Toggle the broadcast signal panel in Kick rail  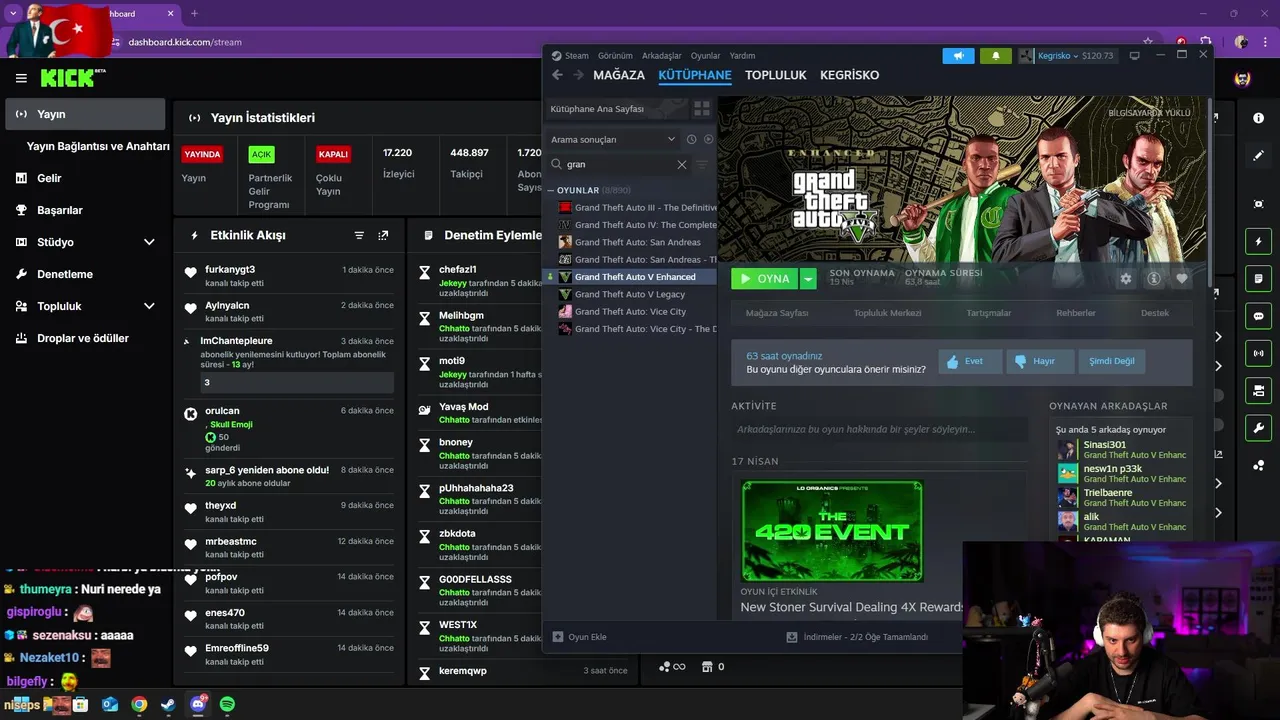(1258, 353)
